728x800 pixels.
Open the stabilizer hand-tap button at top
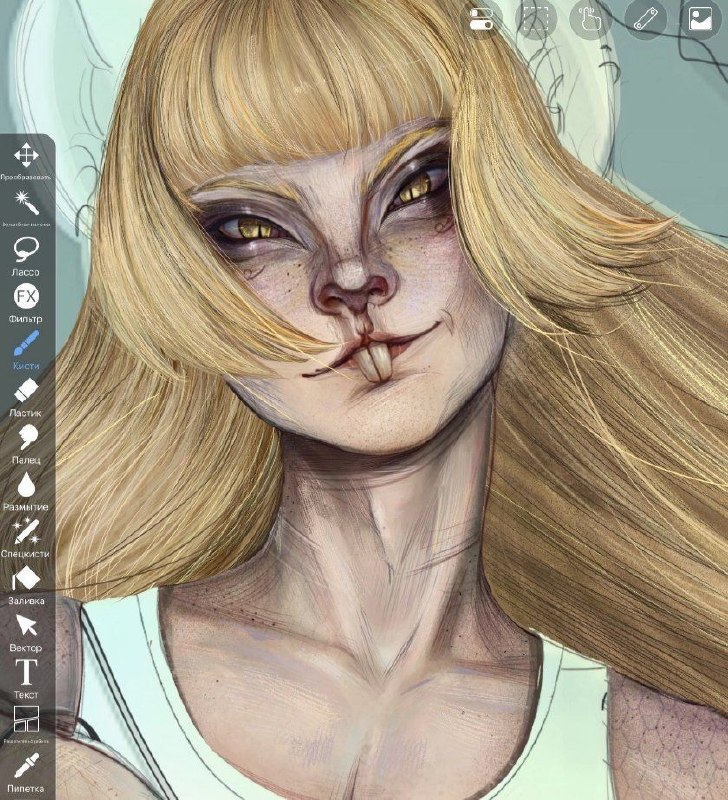pyautogui.click(x=591, y=19)
